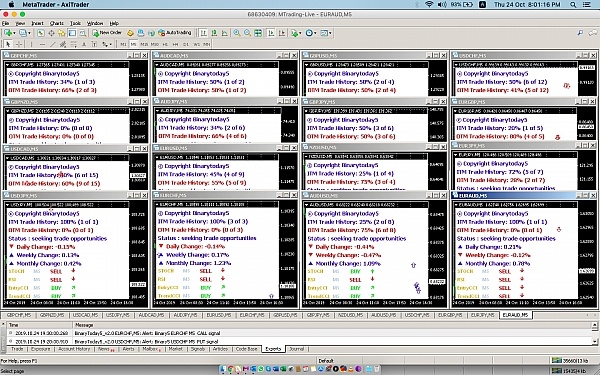Select the Cursor arrow tool
Screen dimensions: 600x375
[8, 44]
